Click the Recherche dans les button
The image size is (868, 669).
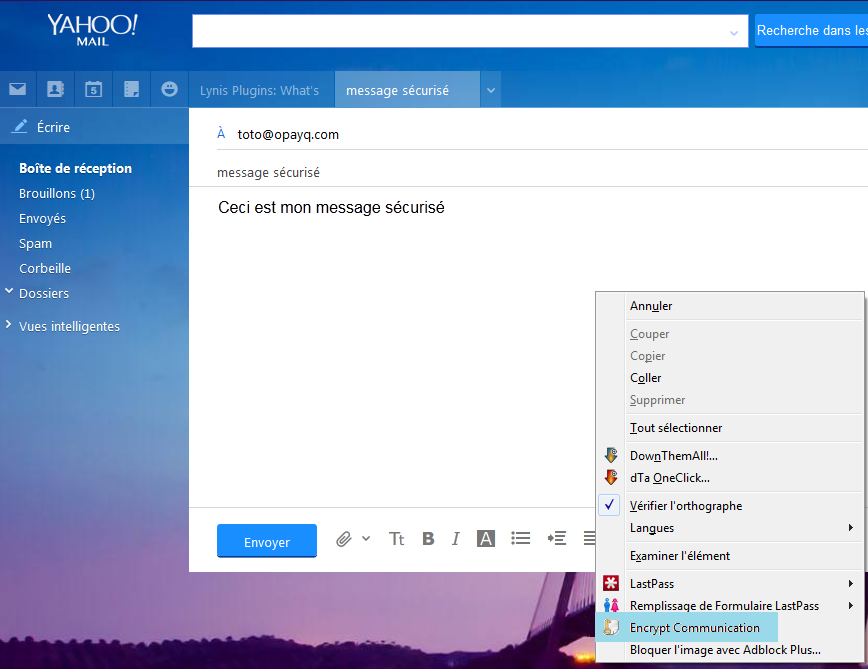[x=811, y=31]
